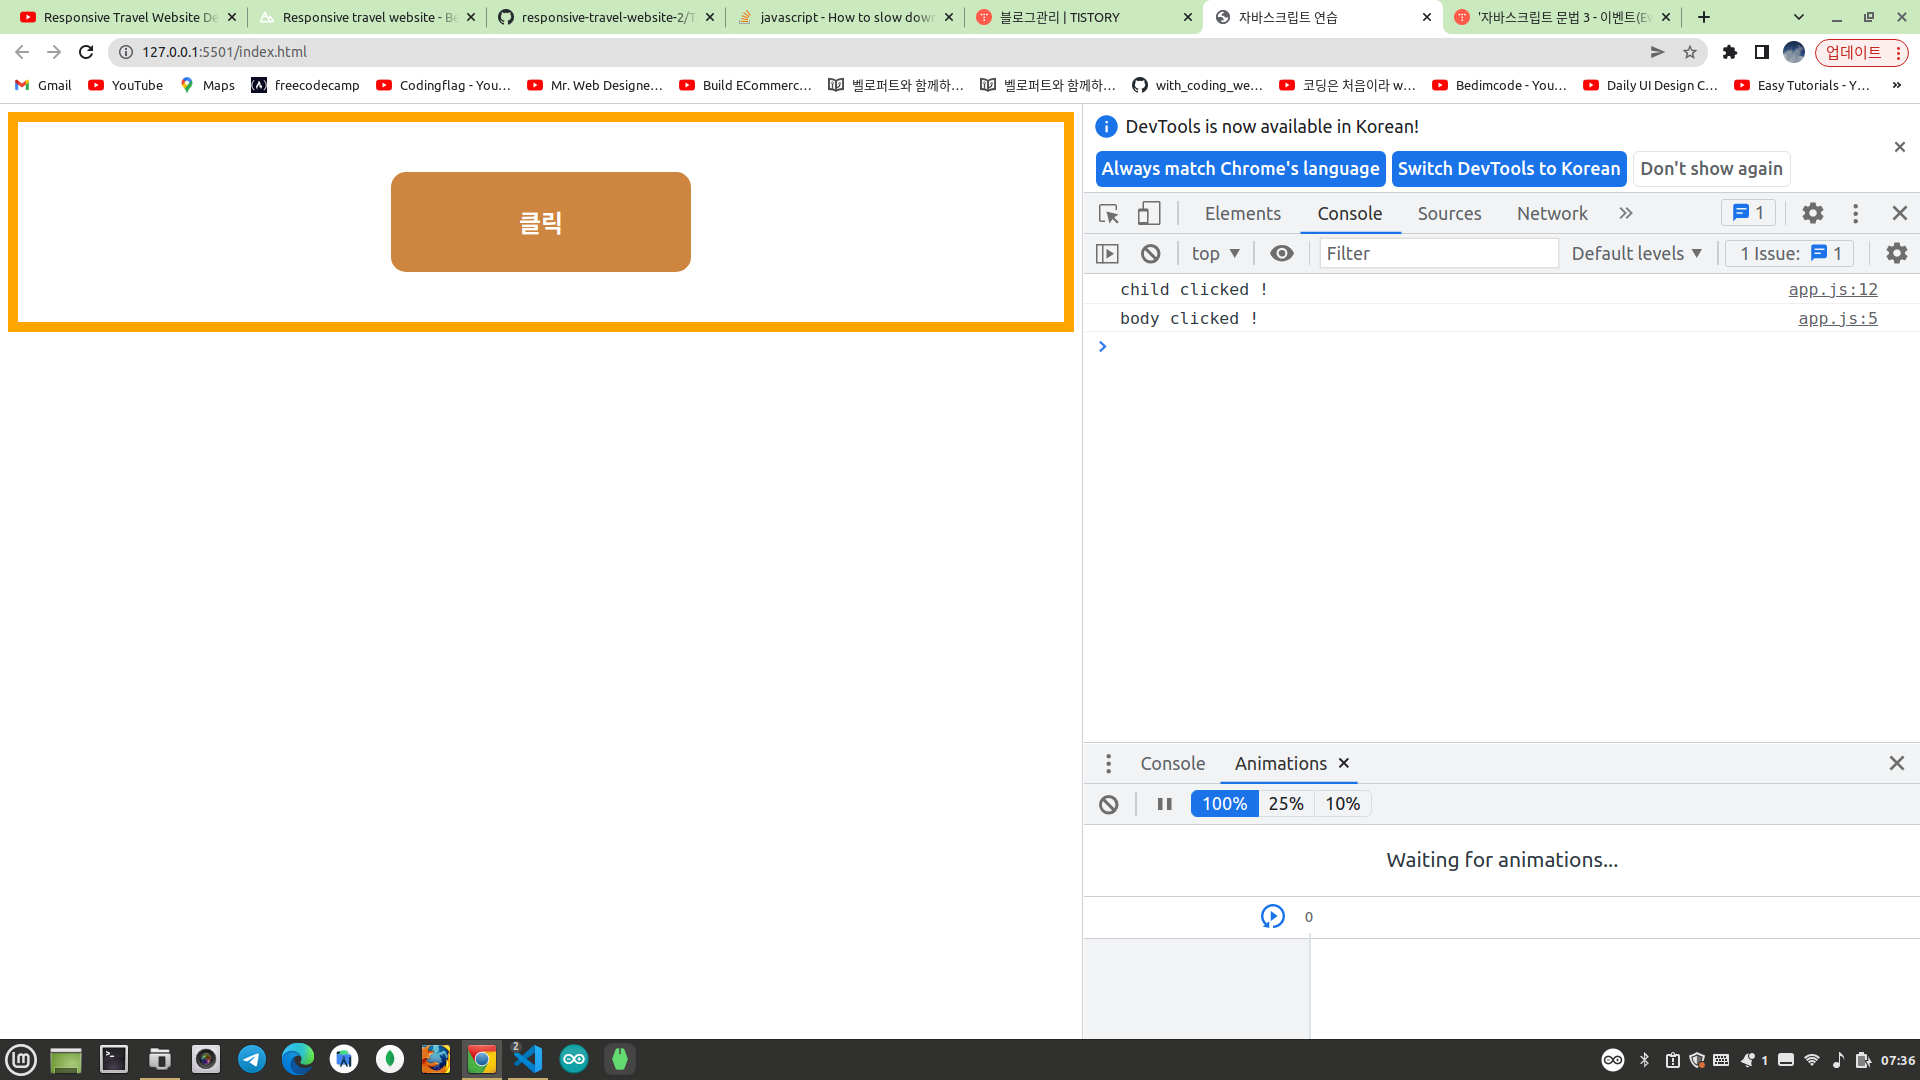Open console settings gear beside Issues

click(1896, 254)
